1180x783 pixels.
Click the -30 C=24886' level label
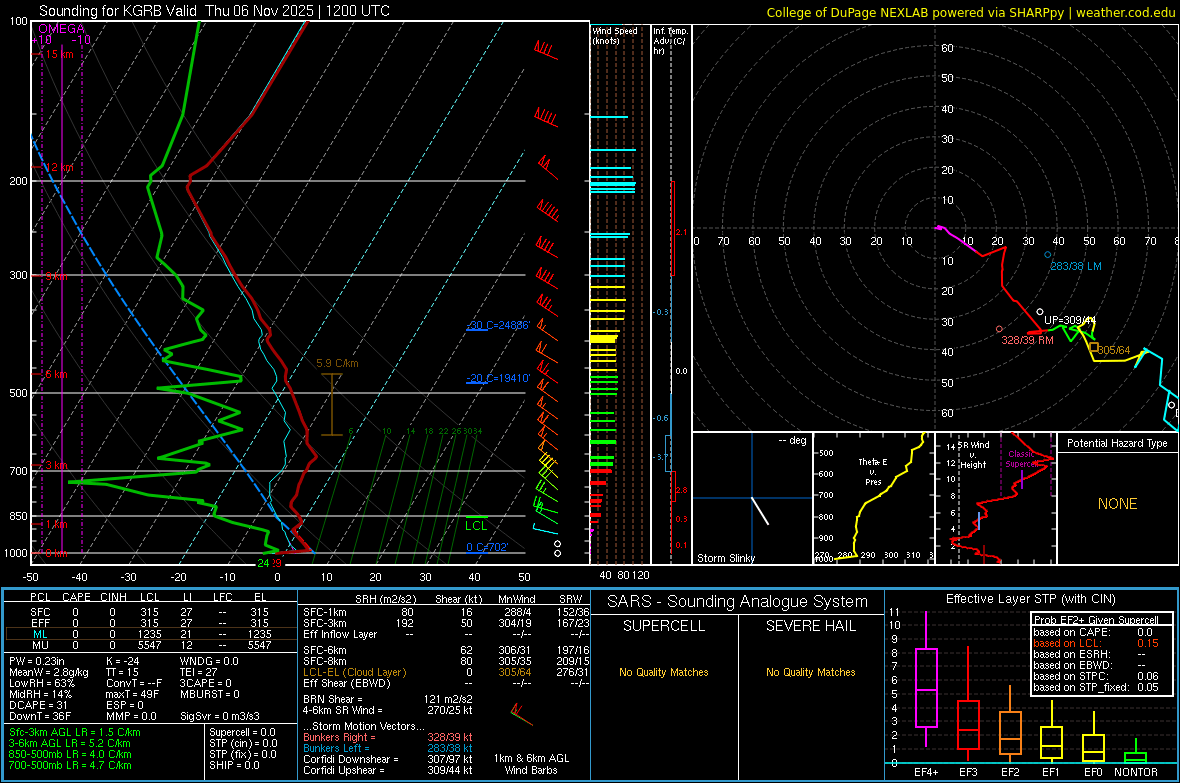498,325
